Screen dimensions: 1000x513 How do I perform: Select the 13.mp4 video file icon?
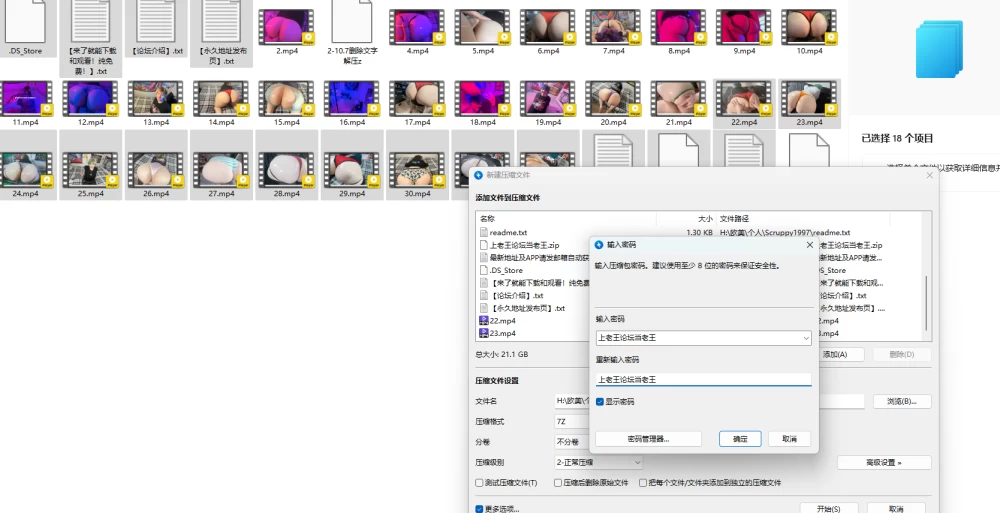156,98
